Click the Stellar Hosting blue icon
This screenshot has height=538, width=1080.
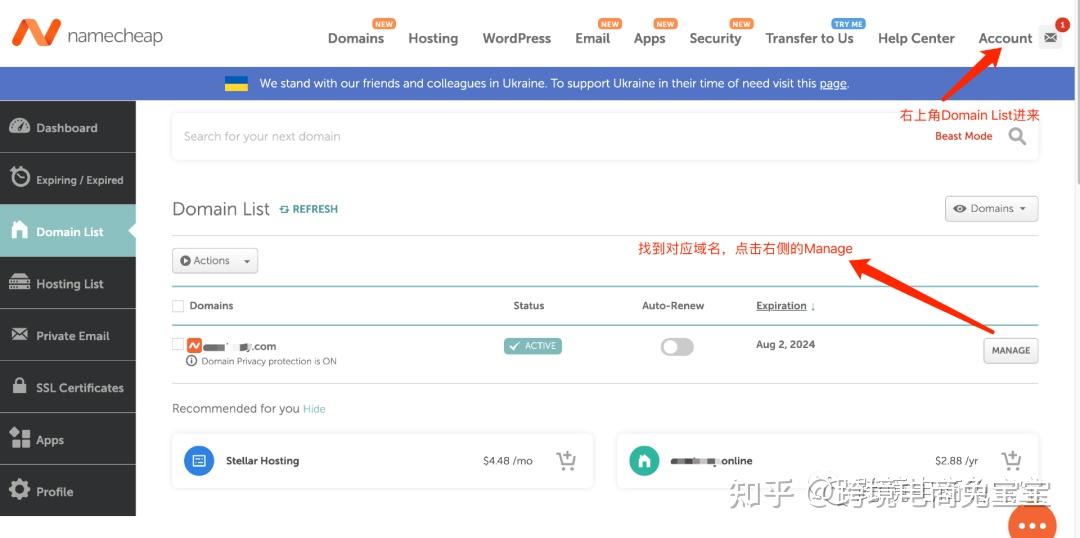[x=199, y=461]
